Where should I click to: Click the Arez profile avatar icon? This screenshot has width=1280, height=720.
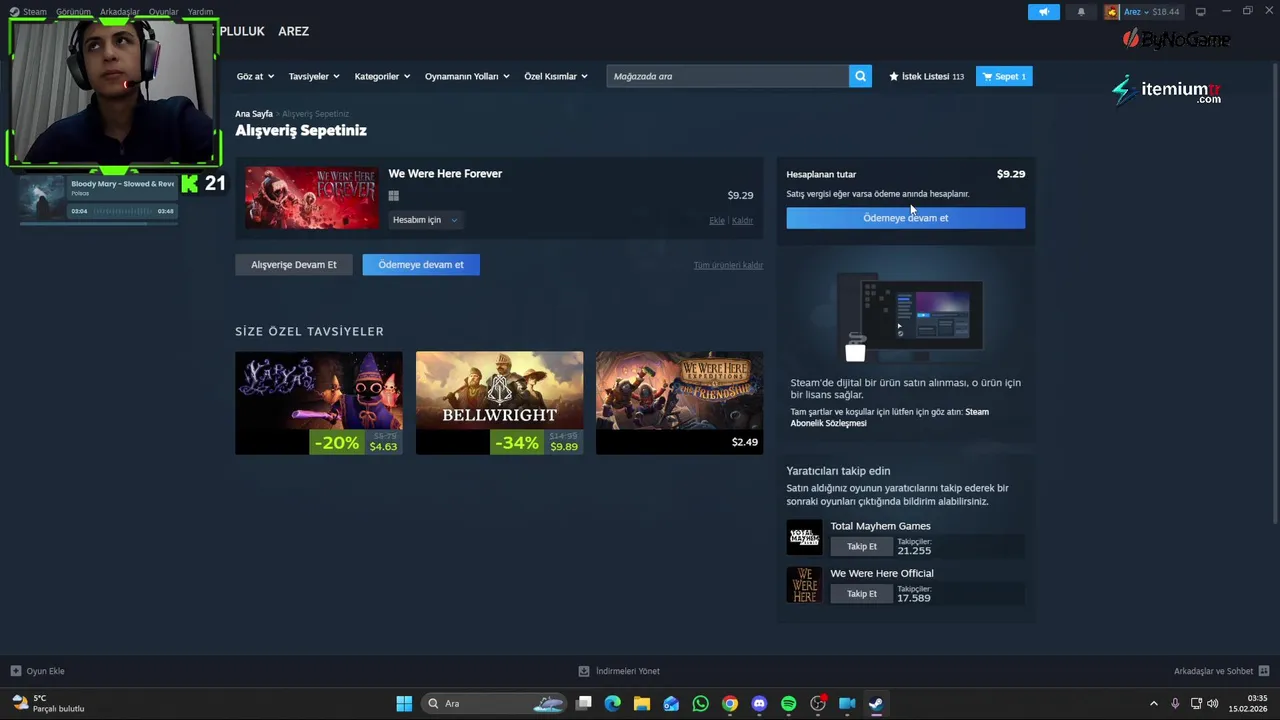1111,12
